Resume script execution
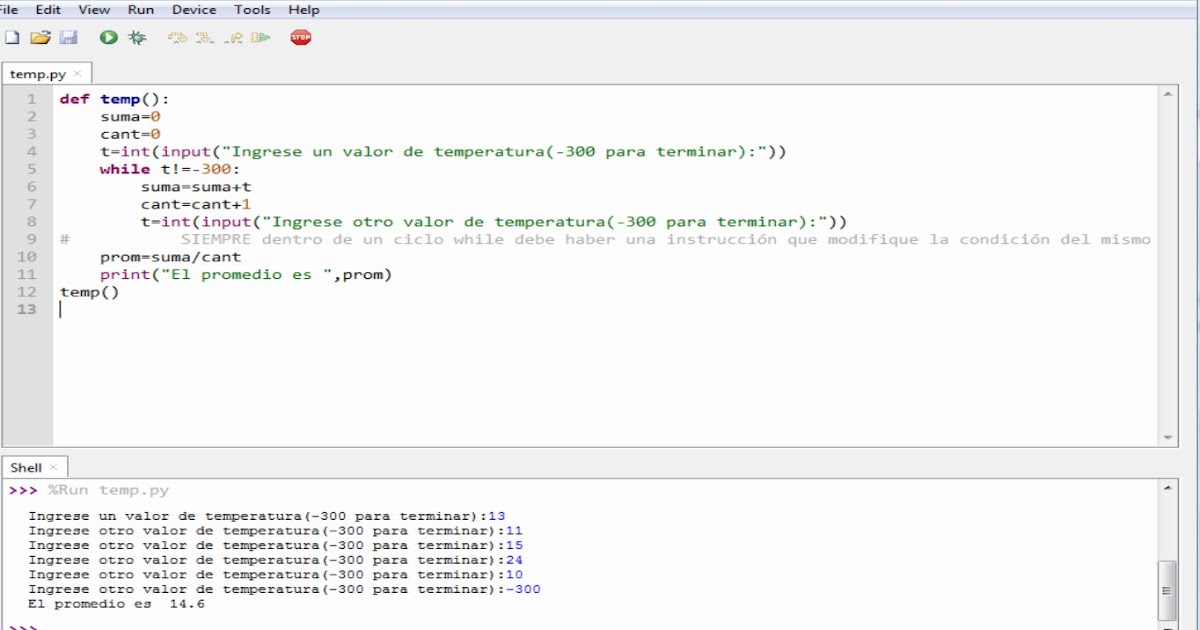This screenshot has height=630, width=1200. pos(258,37)
